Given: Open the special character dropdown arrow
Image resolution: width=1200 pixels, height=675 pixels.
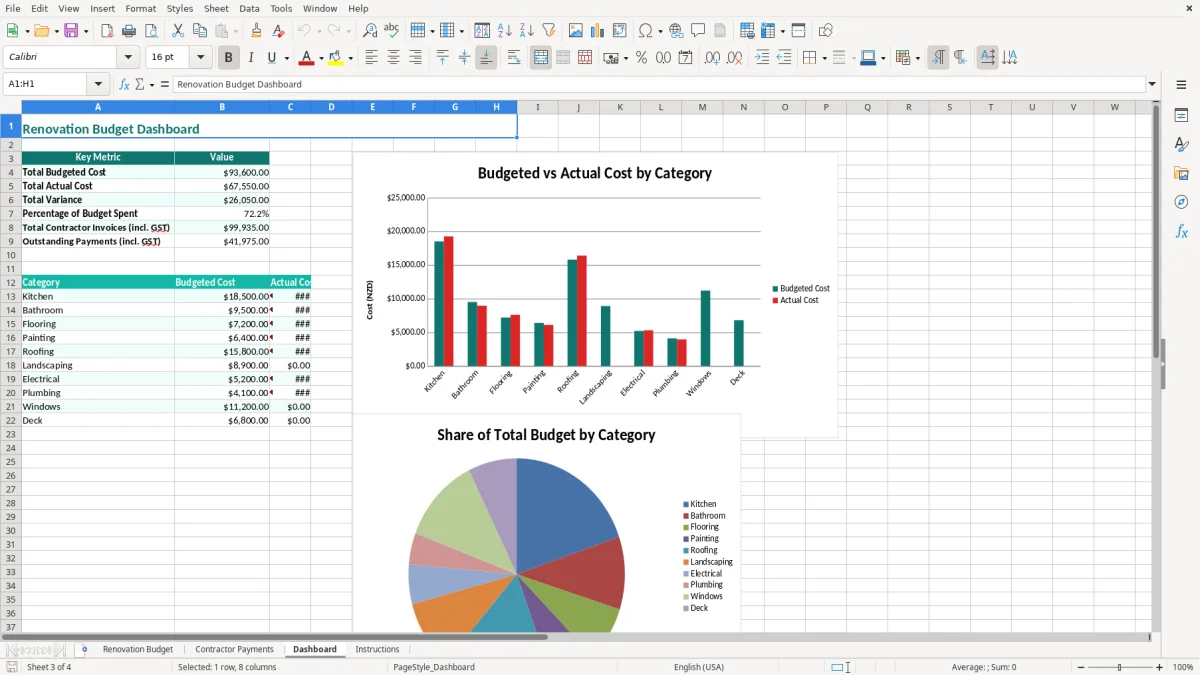Looking at the screenshot, I should click(659, 31).
